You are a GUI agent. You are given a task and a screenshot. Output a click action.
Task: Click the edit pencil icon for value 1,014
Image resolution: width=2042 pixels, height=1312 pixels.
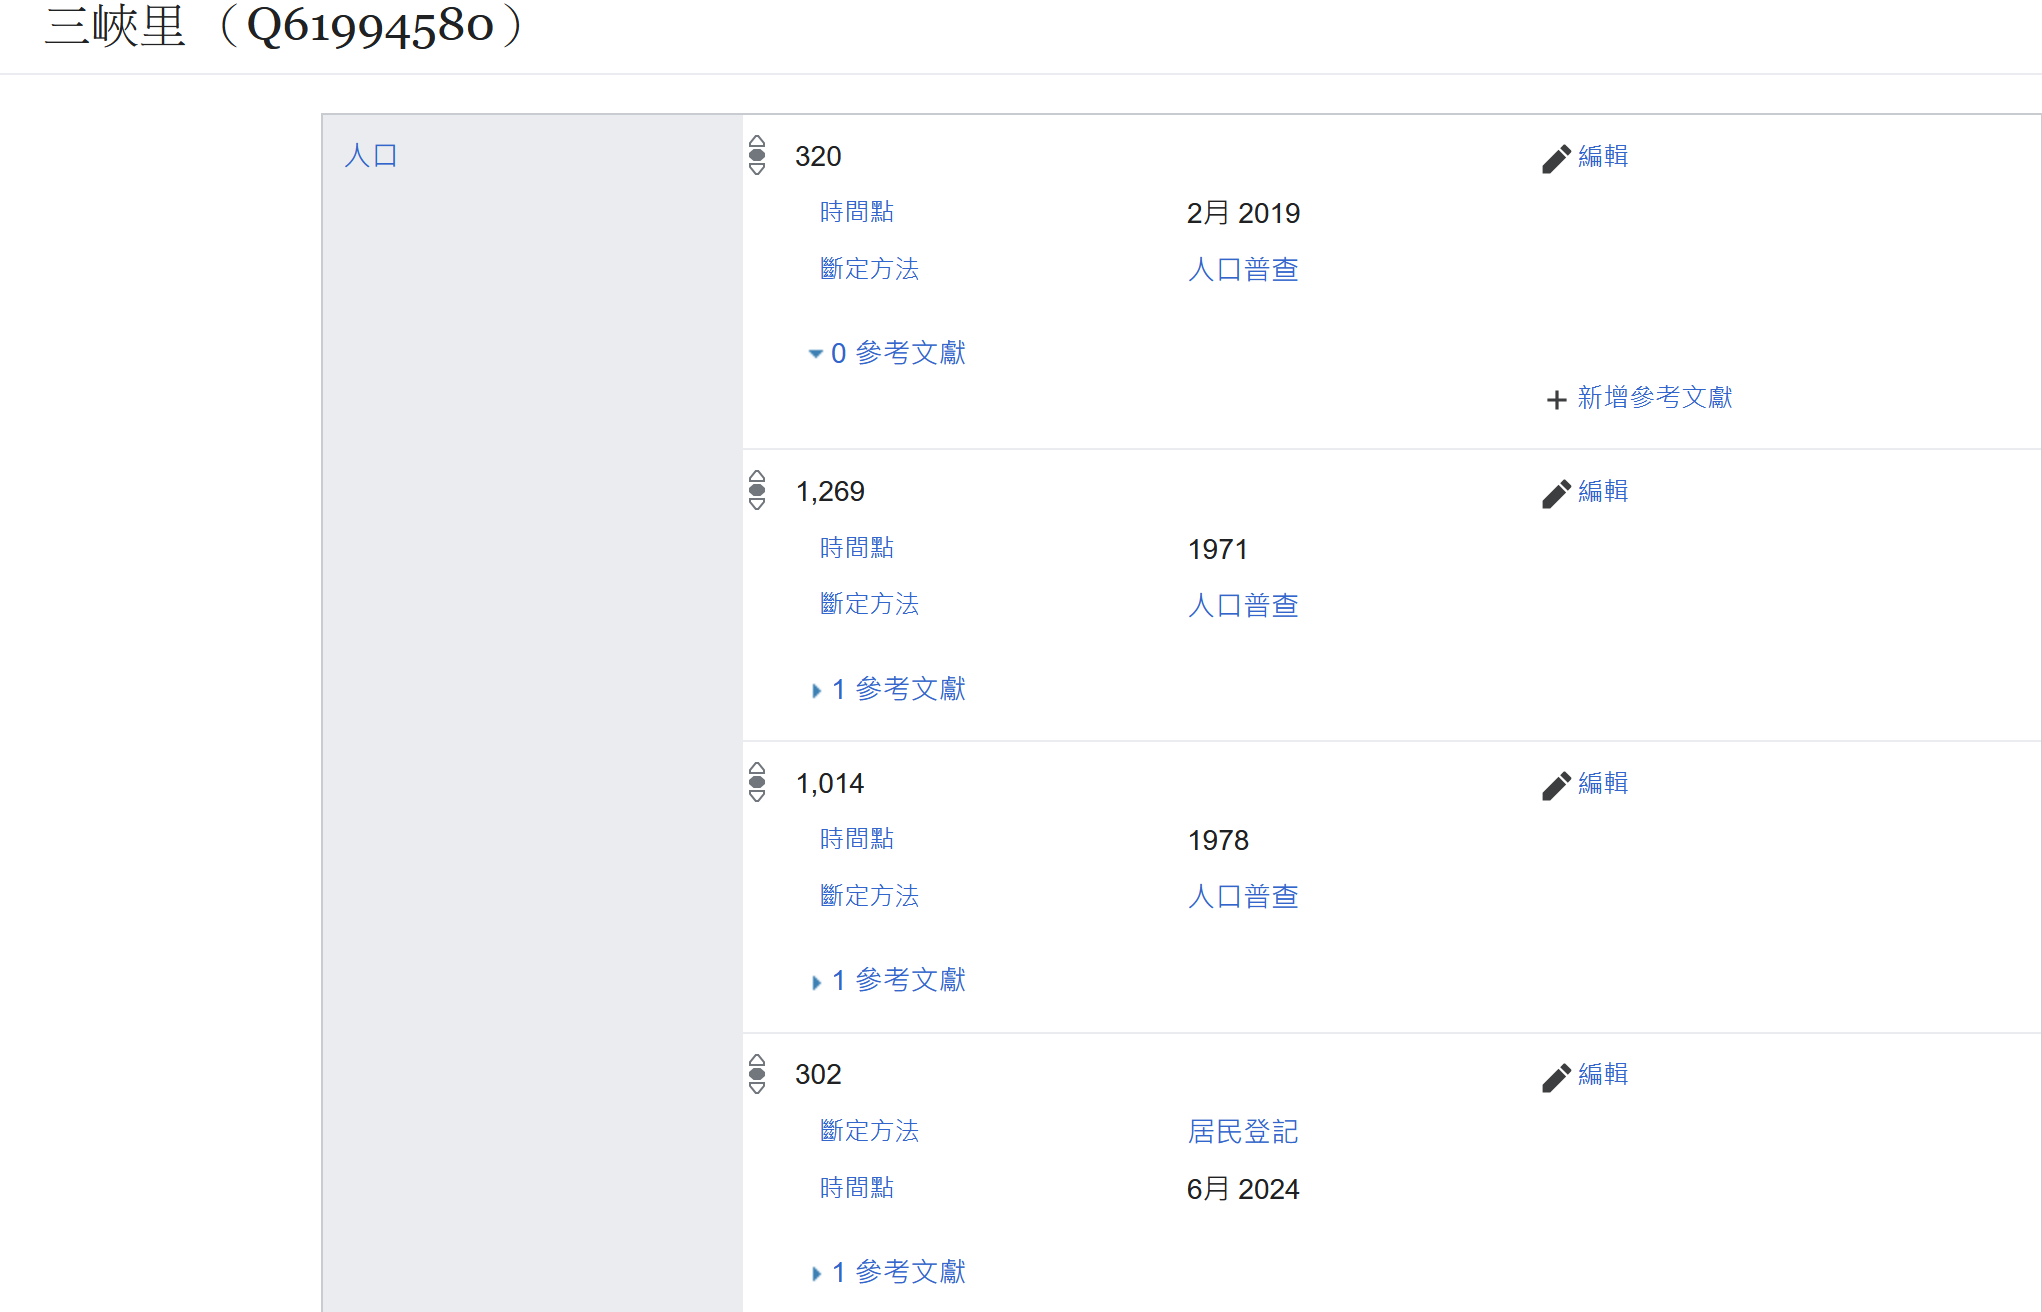(x=1556, y=786)
